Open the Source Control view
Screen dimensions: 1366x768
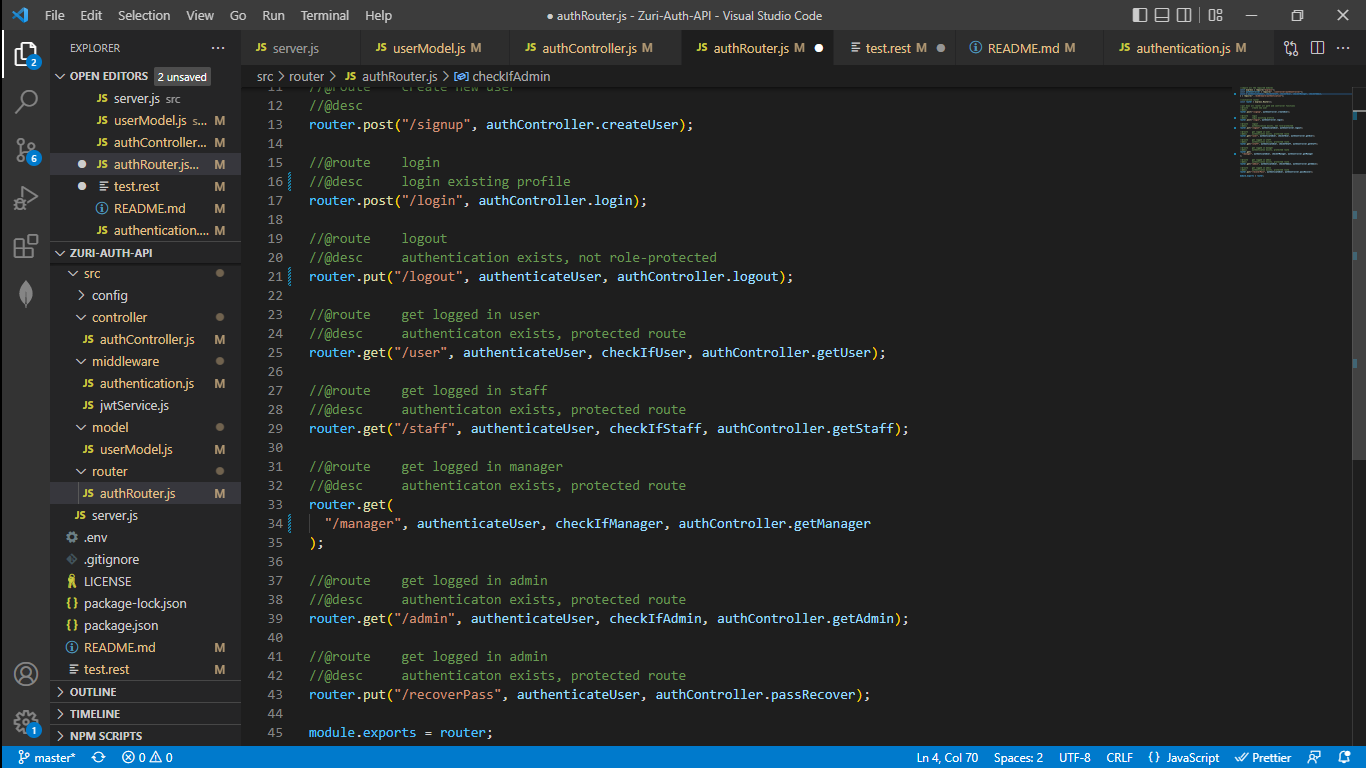[25, 148]
